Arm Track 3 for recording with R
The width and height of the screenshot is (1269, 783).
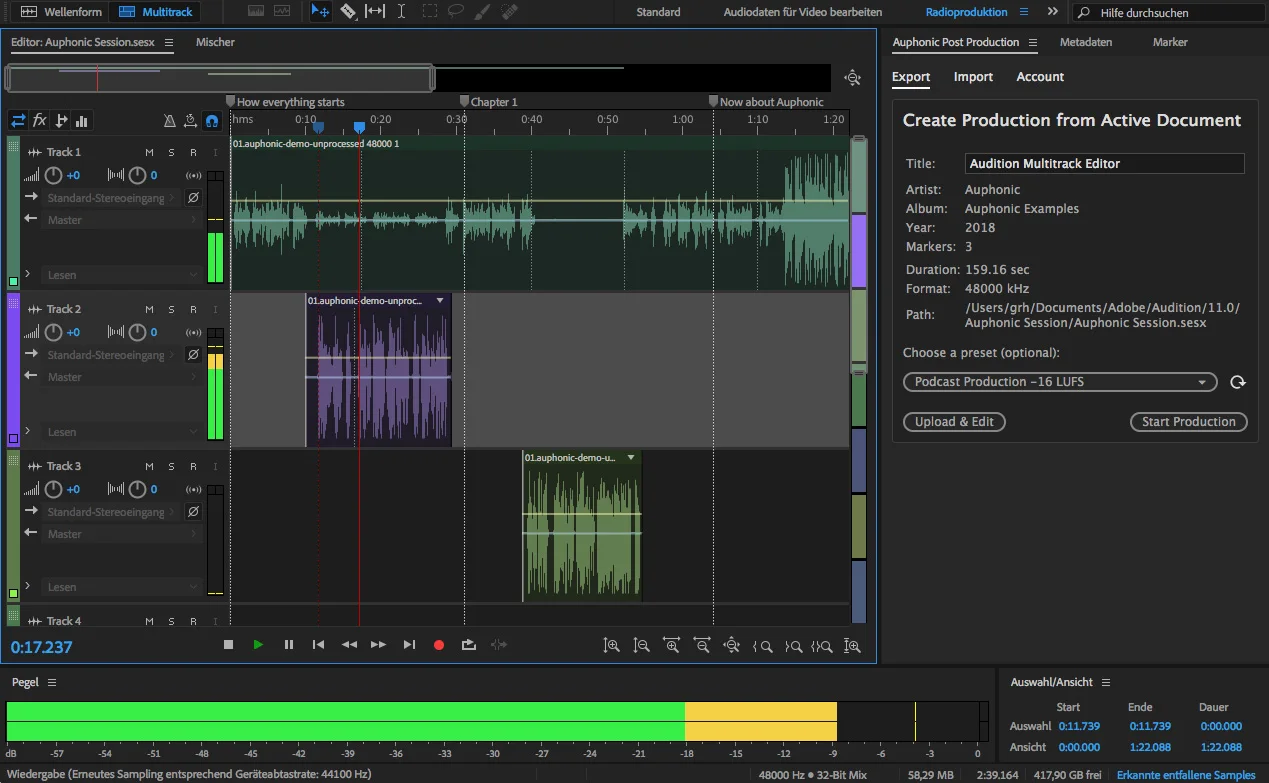tap(193, 466)
